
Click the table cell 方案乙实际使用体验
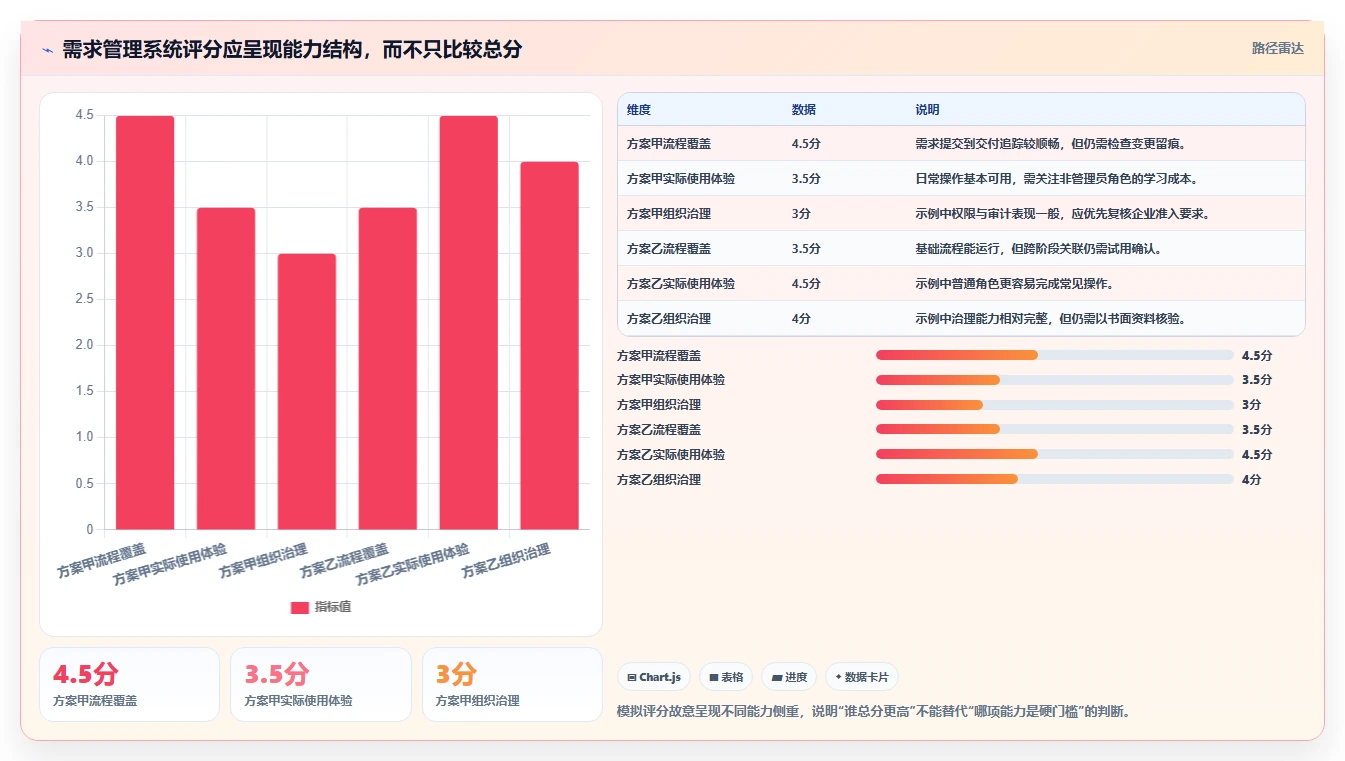(x=681, y=284)
